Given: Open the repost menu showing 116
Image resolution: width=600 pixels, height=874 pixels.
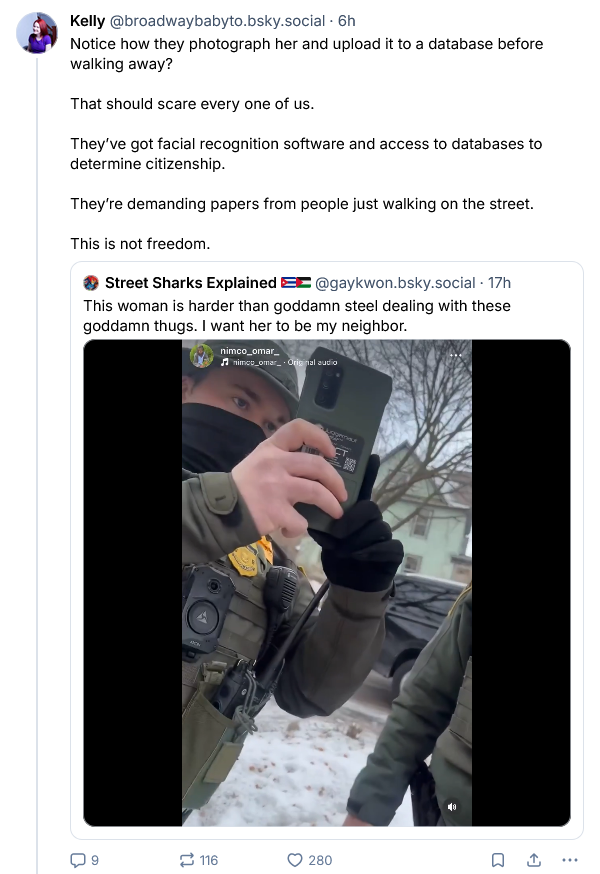Looking at the screenshot, I should (186, 860).
